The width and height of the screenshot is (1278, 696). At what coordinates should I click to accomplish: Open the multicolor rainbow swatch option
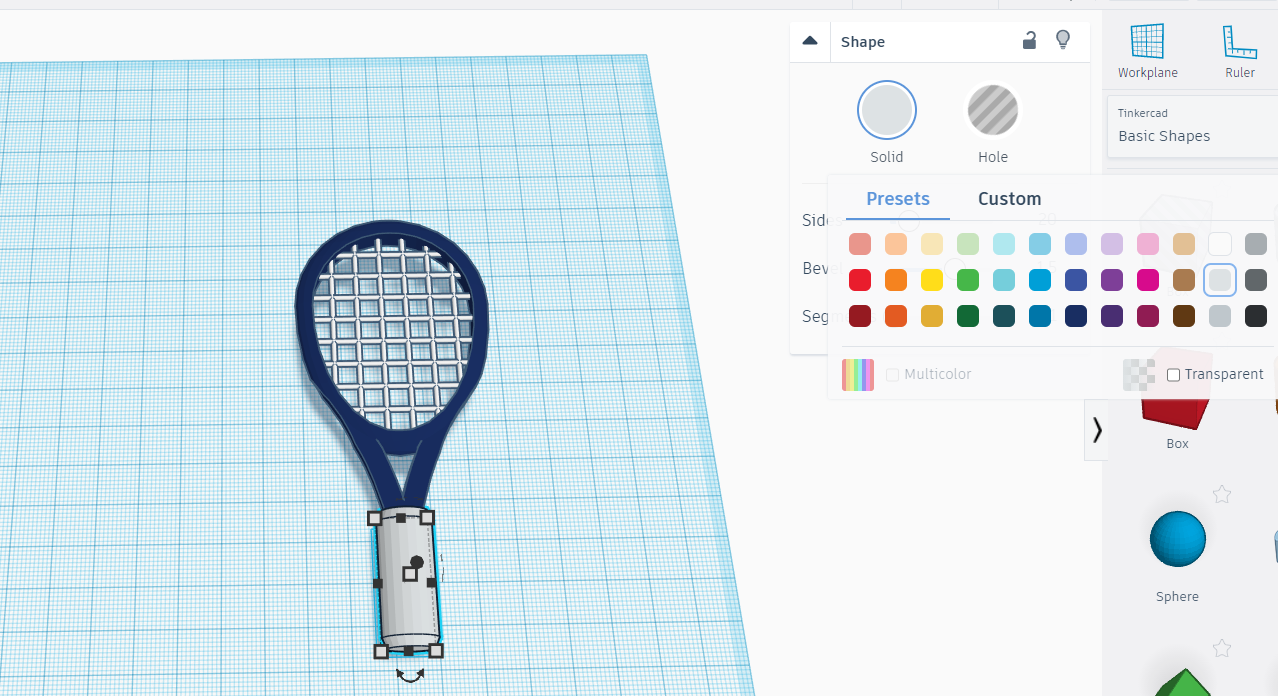[x=857, y=374]
